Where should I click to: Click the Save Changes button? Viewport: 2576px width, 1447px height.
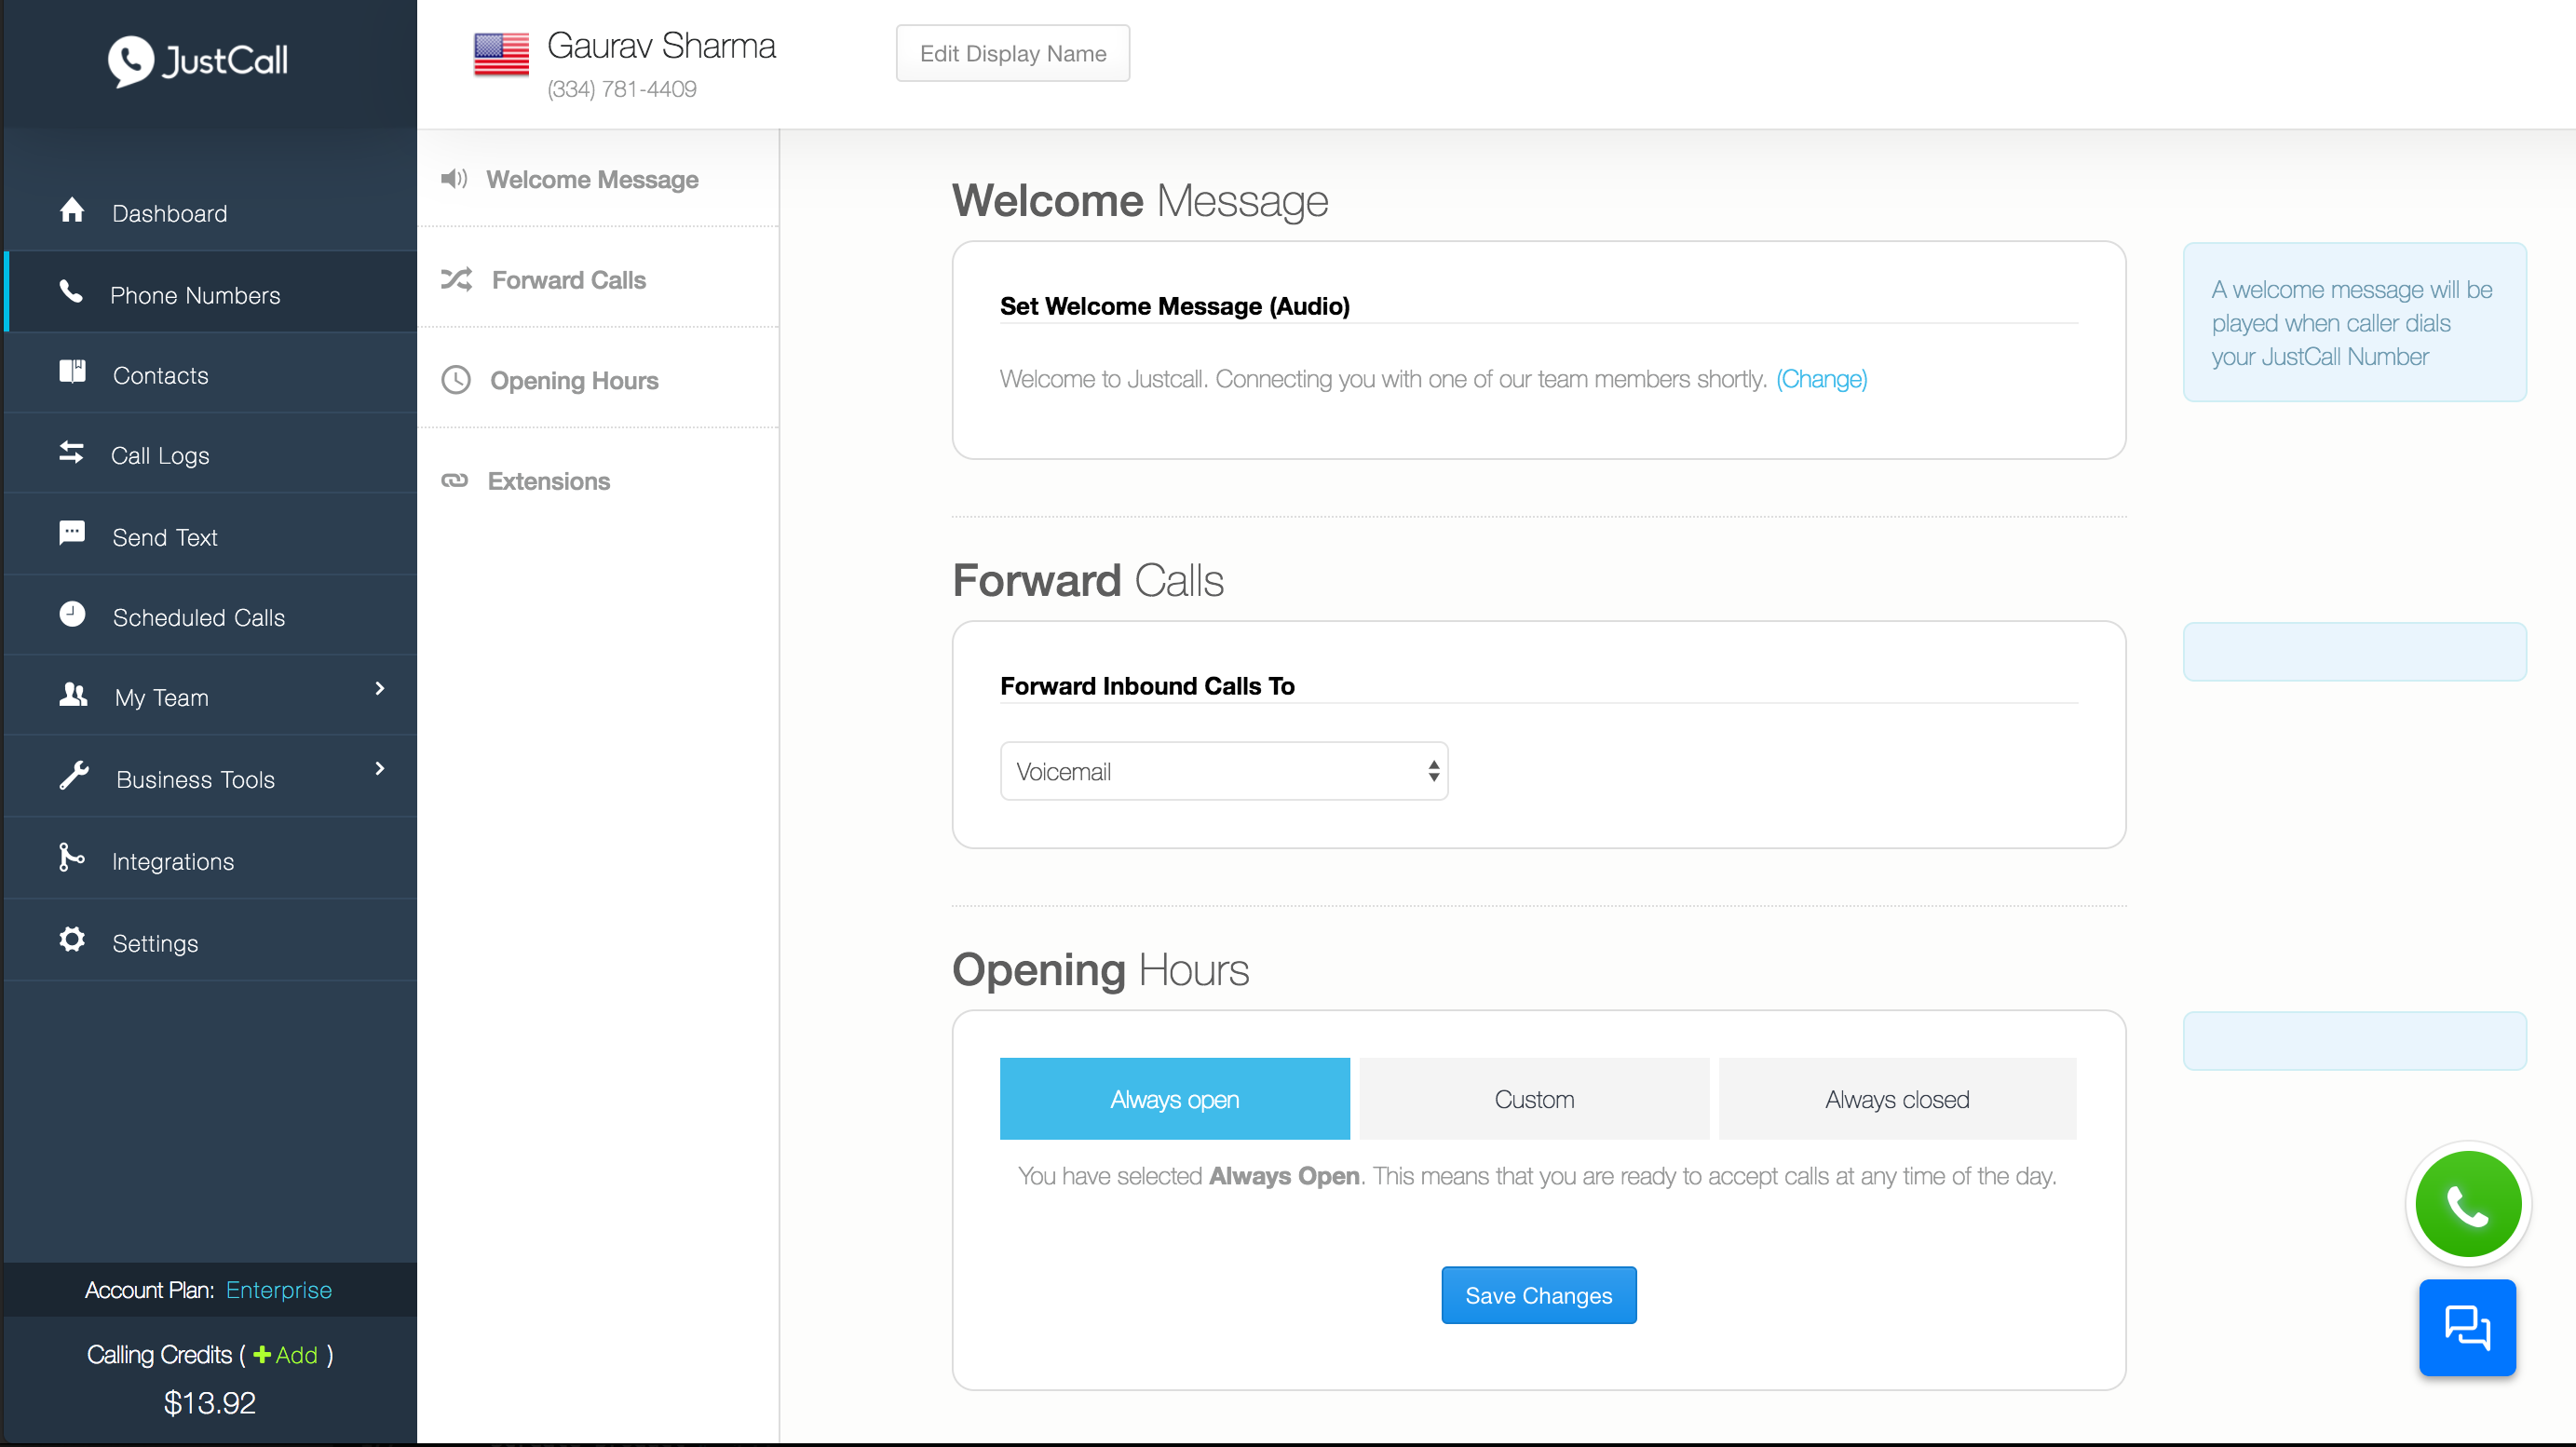pos(1538,1295)
